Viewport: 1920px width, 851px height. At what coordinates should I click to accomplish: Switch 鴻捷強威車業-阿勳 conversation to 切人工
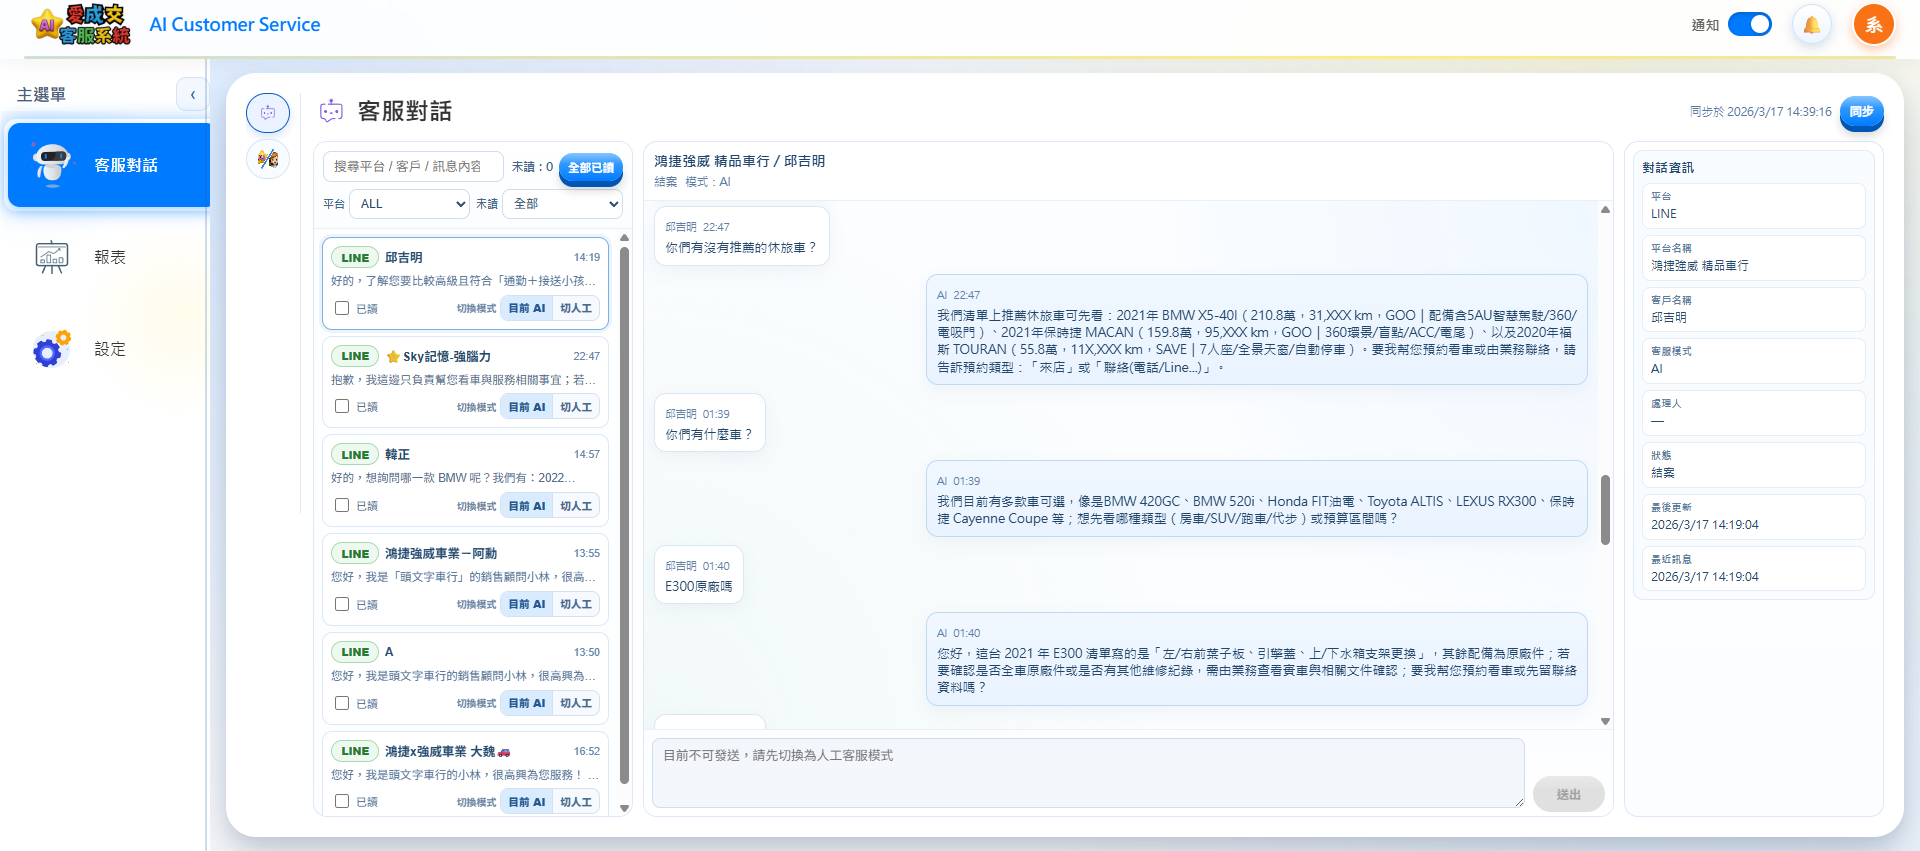pyautogui.click(x=576, y=604)
